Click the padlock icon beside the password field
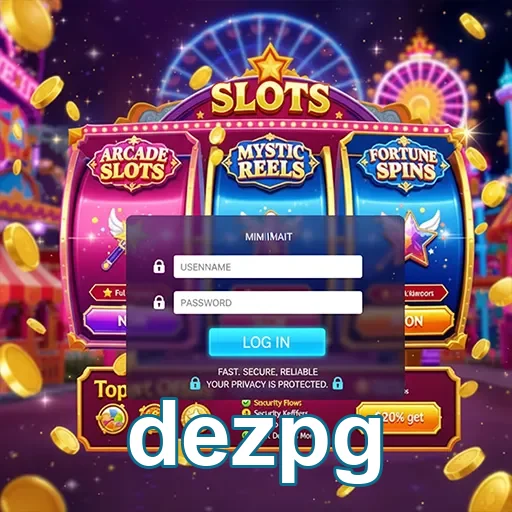 [x=159, y=302]
